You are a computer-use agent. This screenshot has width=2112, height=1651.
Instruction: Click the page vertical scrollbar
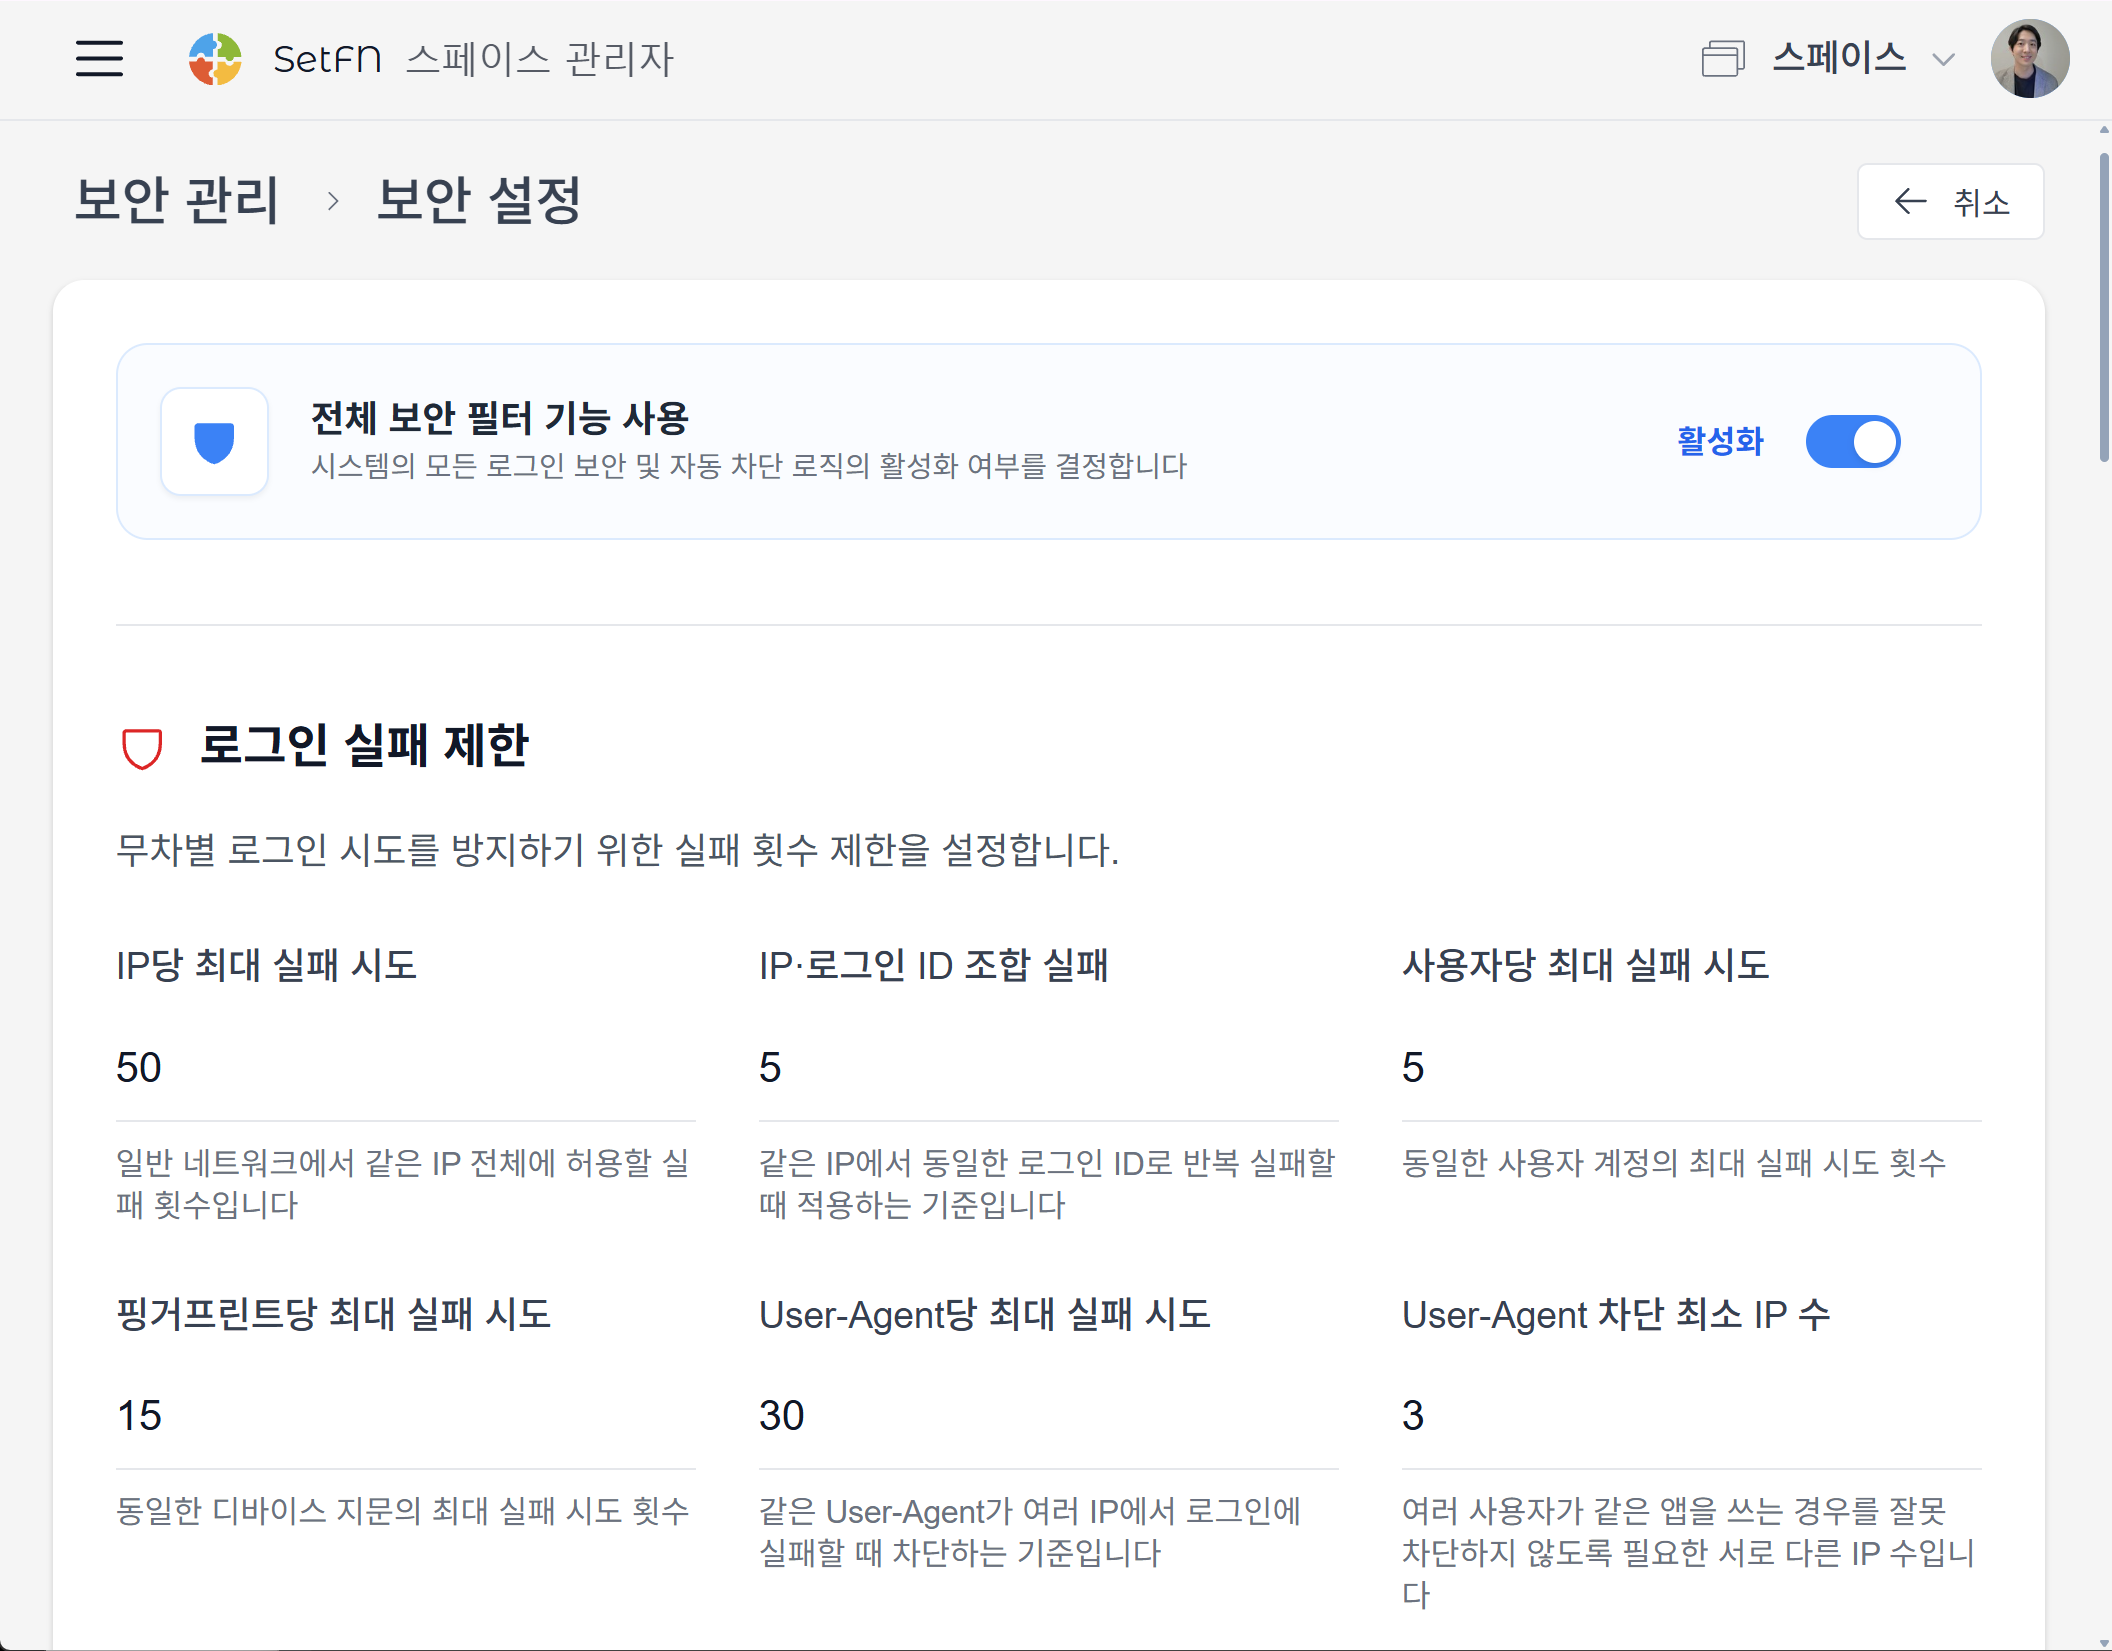coord(2104,307)
